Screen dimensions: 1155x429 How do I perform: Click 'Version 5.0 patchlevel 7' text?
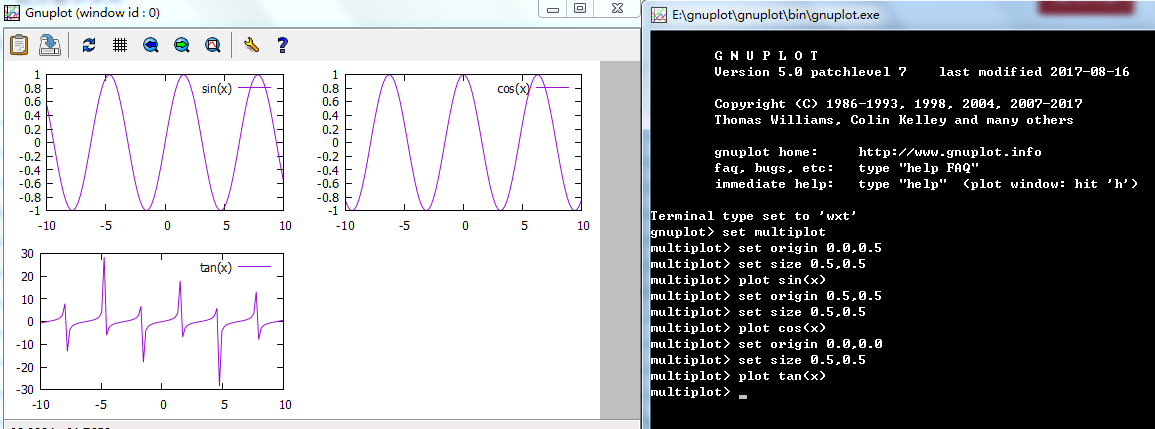pos(811,72)
